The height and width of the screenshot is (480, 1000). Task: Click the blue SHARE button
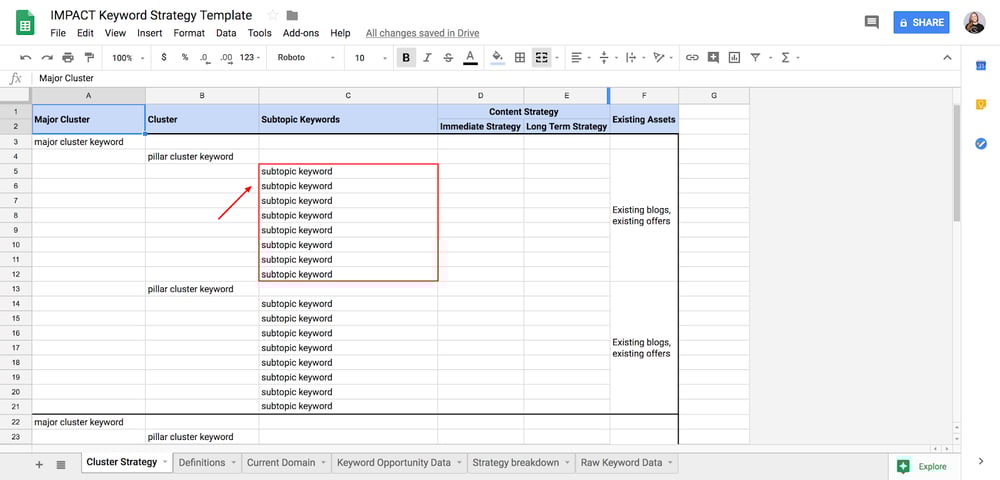coord(921,22)
